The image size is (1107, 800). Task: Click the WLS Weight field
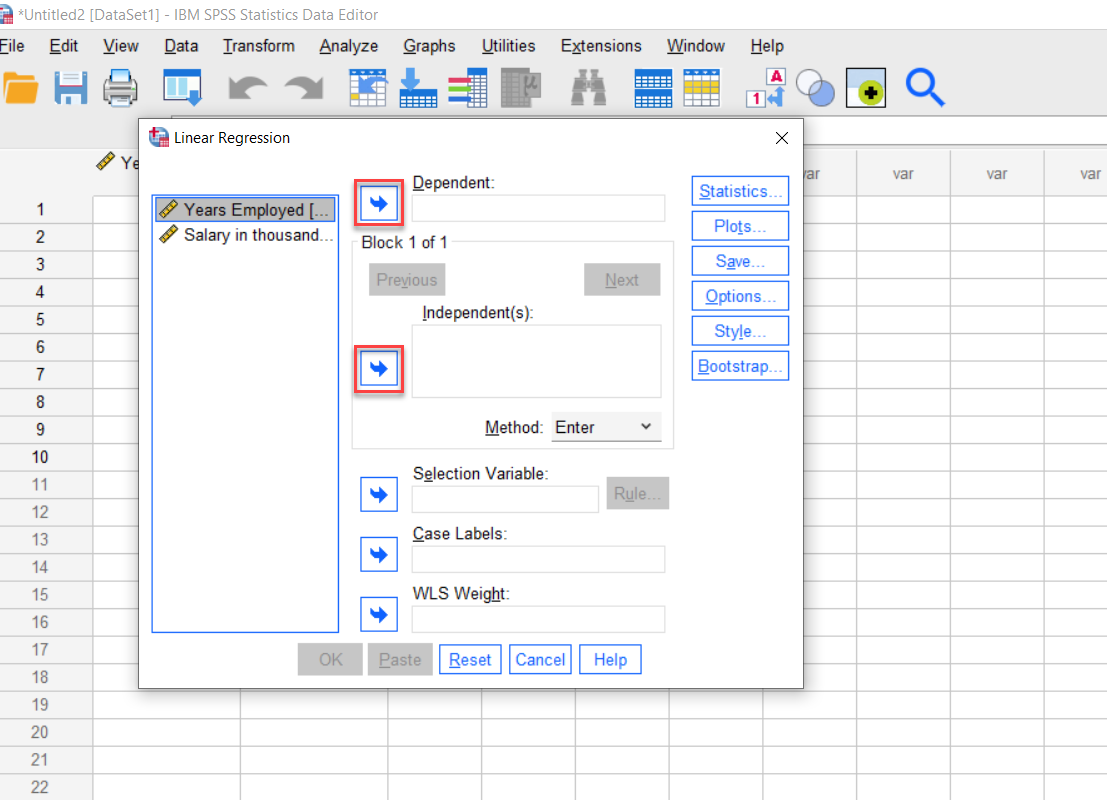point(538,619)
